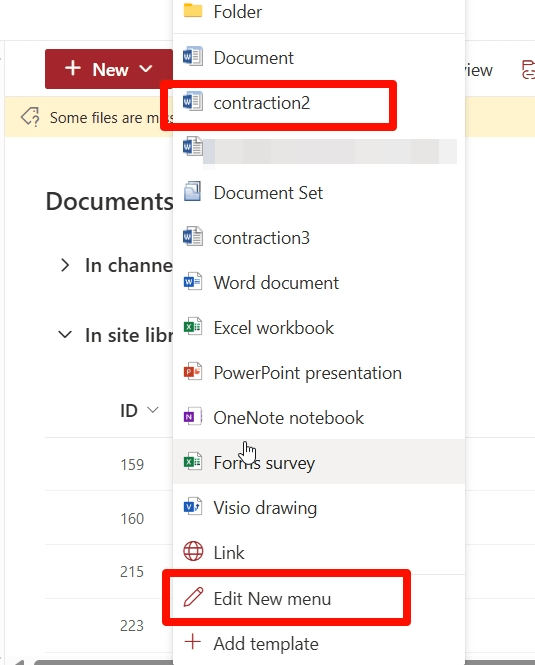The width and height of the screenshot is (535, 665).
Task: Choose the contraction2 template entry
Action: coord(319,103)
